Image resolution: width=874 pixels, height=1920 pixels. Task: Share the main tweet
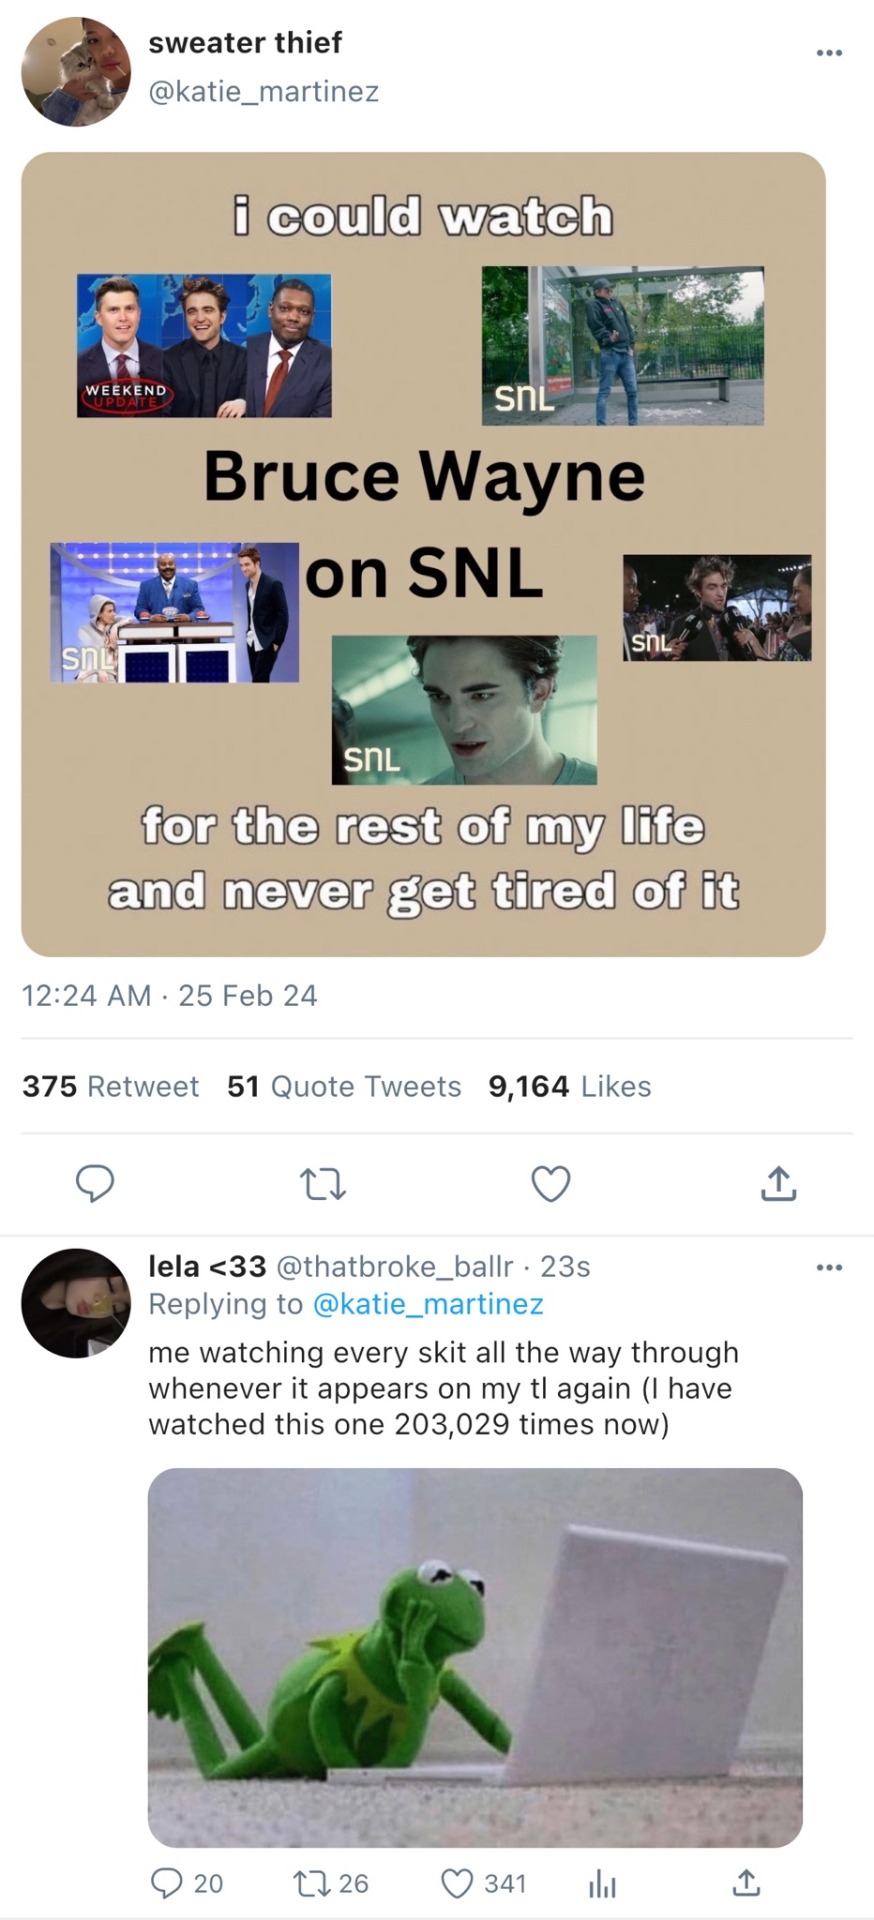[x=778, y=1184]
